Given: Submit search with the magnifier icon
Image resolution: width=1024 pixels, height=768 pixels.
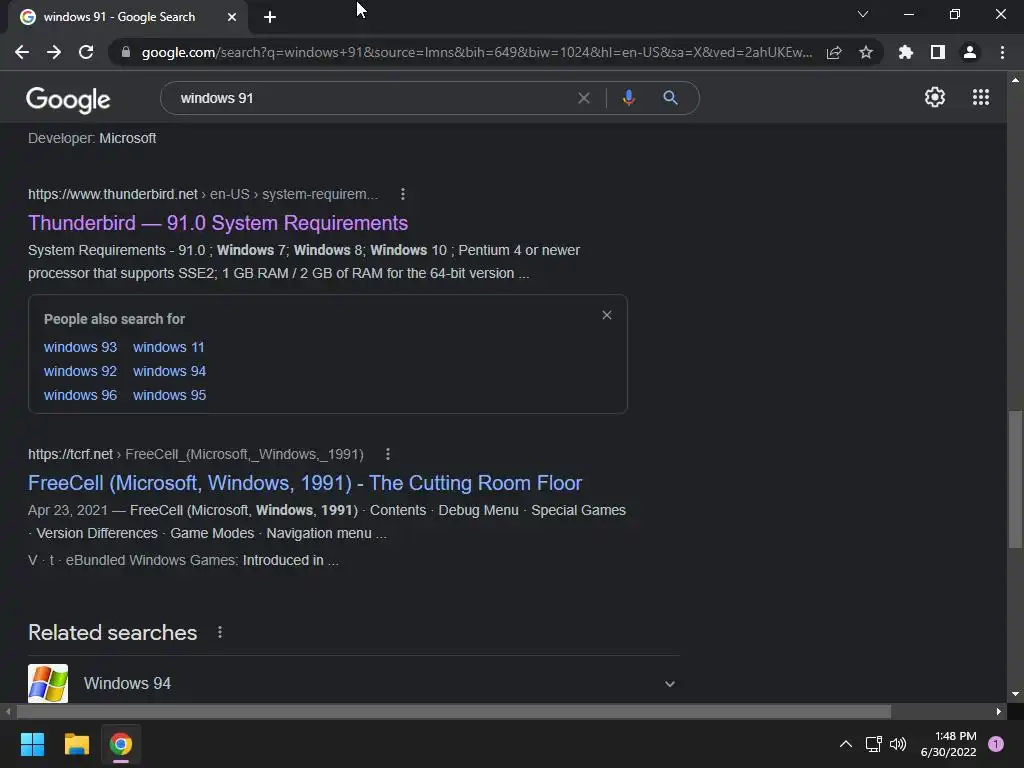Looking at the screenshot, I should [671, 98].
